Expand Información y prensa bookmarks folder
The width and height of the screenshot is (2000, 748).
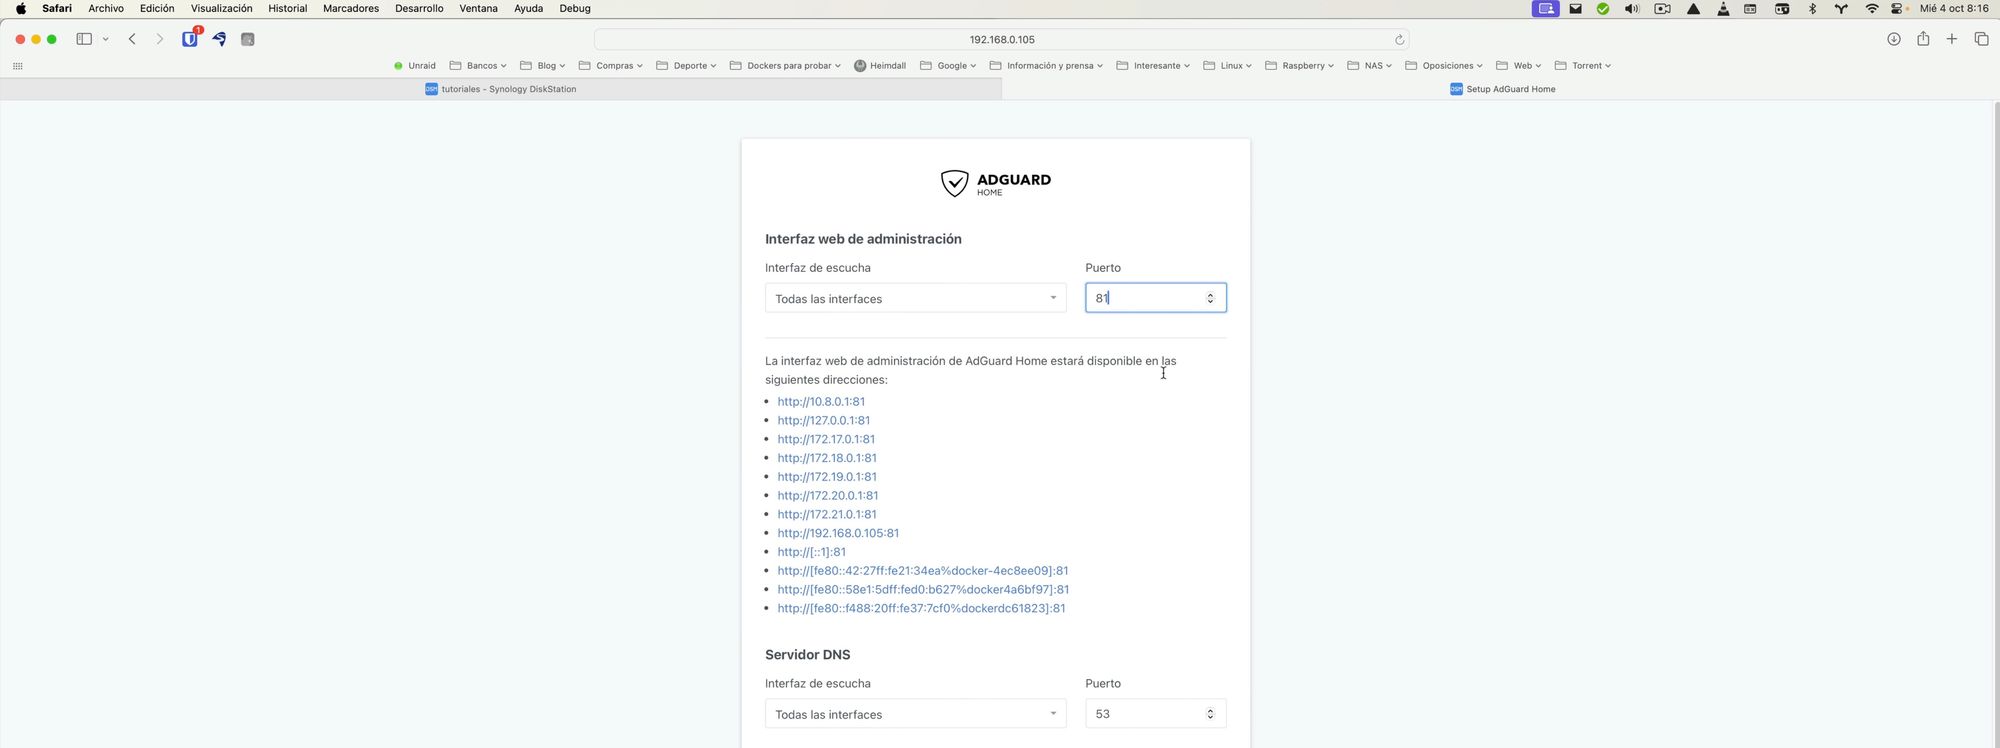[1046, 66]
